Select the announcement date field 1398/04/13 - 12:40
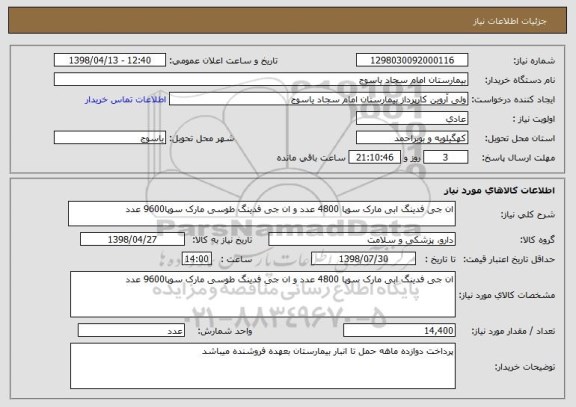This screenshot has height=407, width=576. 110,60
